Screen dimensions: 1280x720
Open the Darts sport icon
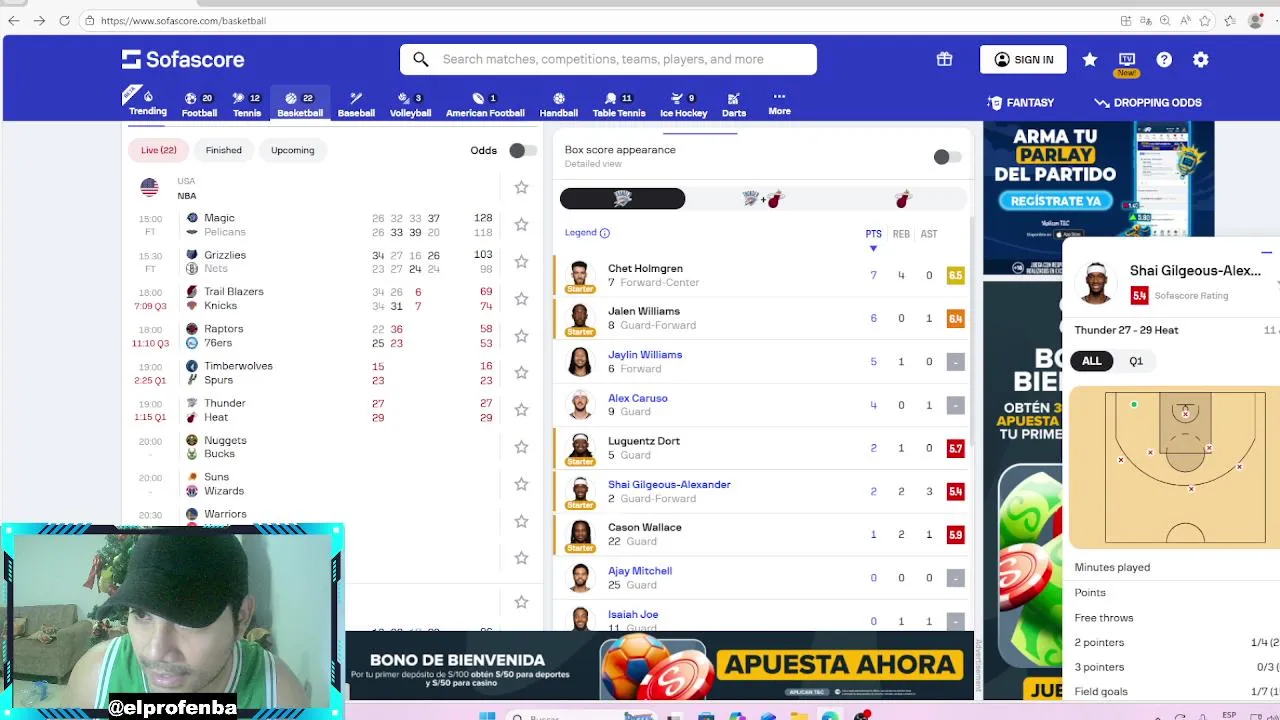[x=734, y=104]
